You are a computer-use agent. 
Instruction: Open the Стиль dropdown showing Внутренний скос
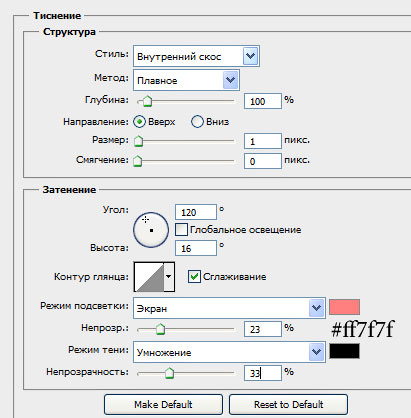coord(196,56)
